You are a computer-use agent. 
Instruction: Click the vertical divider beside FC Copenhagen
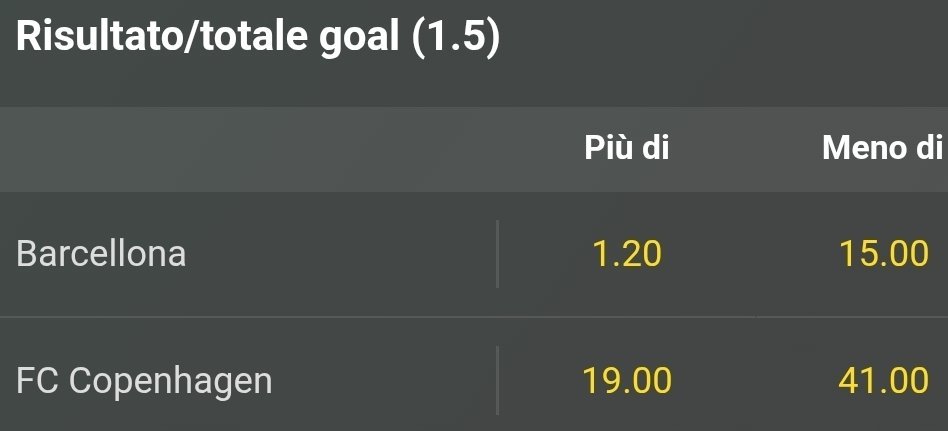(497, 380)
